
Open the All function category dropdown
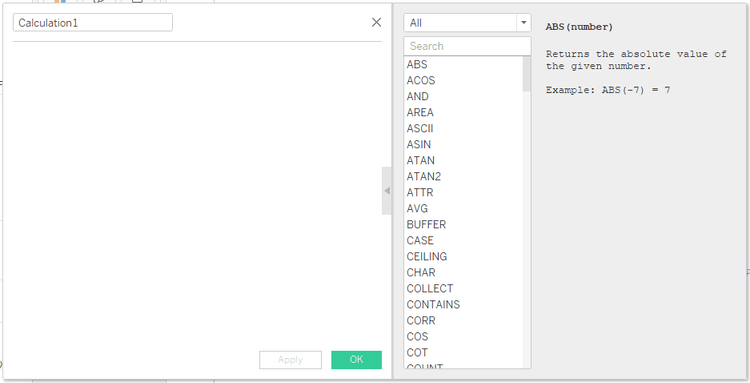(x=467, y=23)
